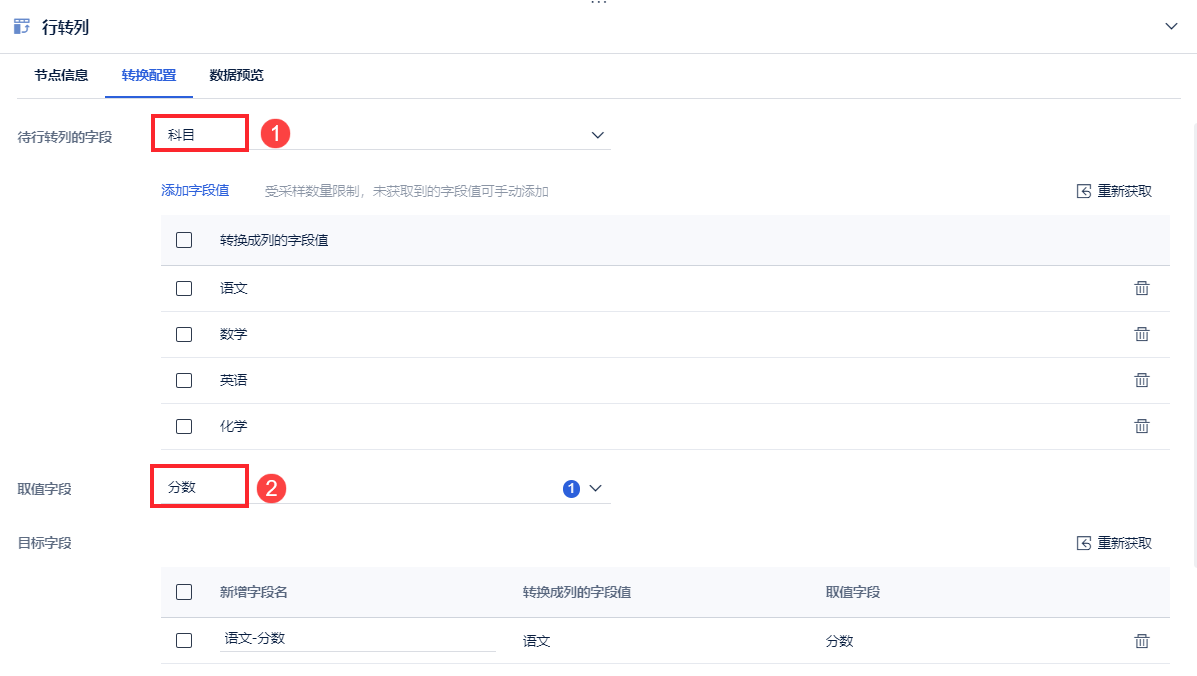This screenshot has height=676, width=1197.
Task: Click the 行转列 node icon in header
Action: 21,27
